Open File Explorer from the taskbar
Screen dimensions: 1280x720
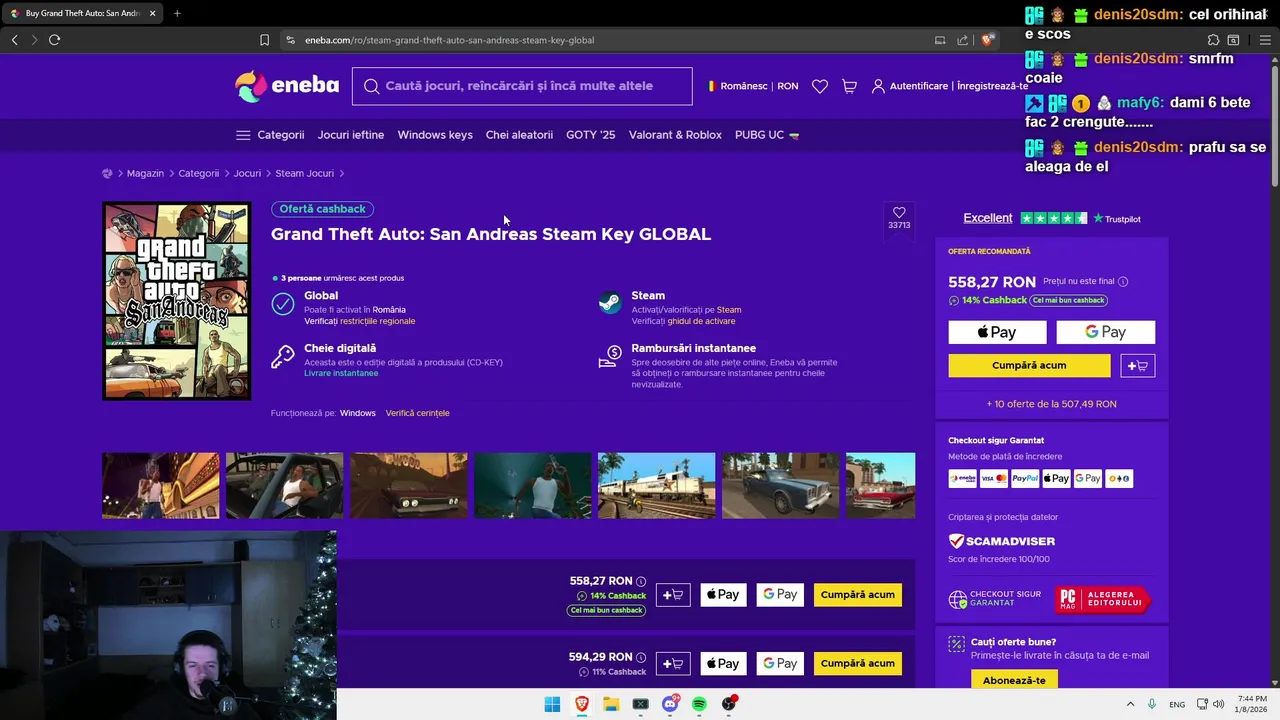tap(611, 704)
